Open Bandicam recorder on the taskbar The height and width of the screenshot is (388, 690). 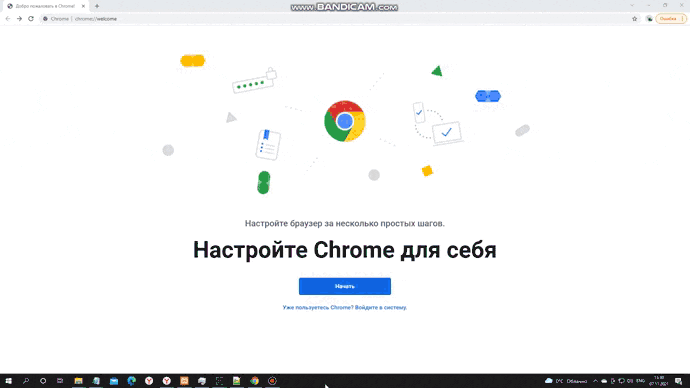pyautogui.click(x=272, y=381)
